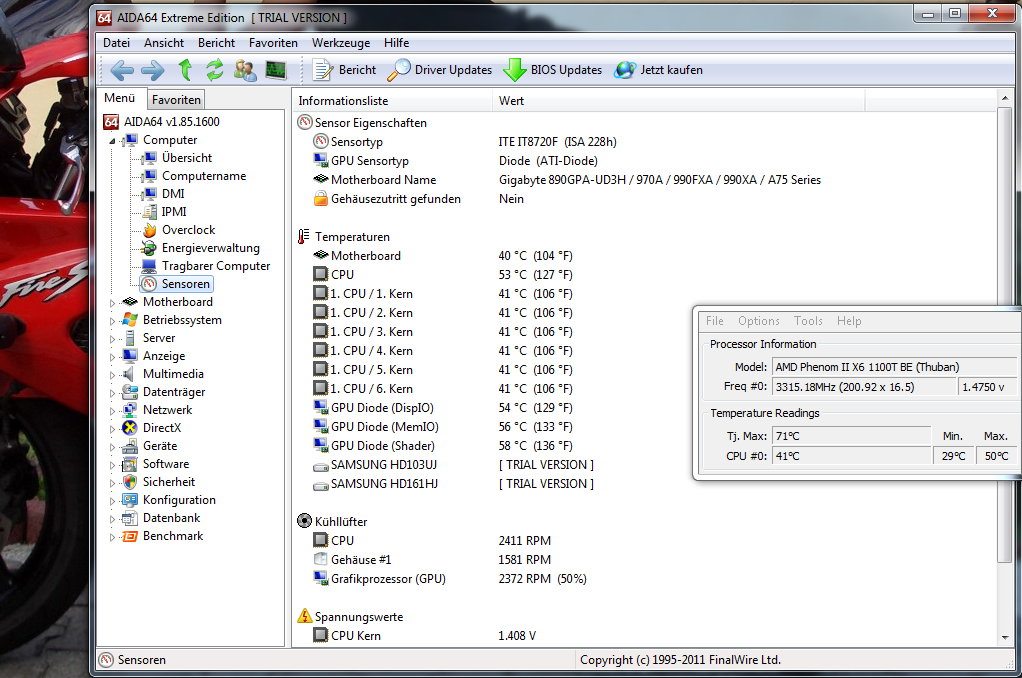Open Tools menu in overlay window
The image size is (1022, 678).
click(x=808, y=321)
